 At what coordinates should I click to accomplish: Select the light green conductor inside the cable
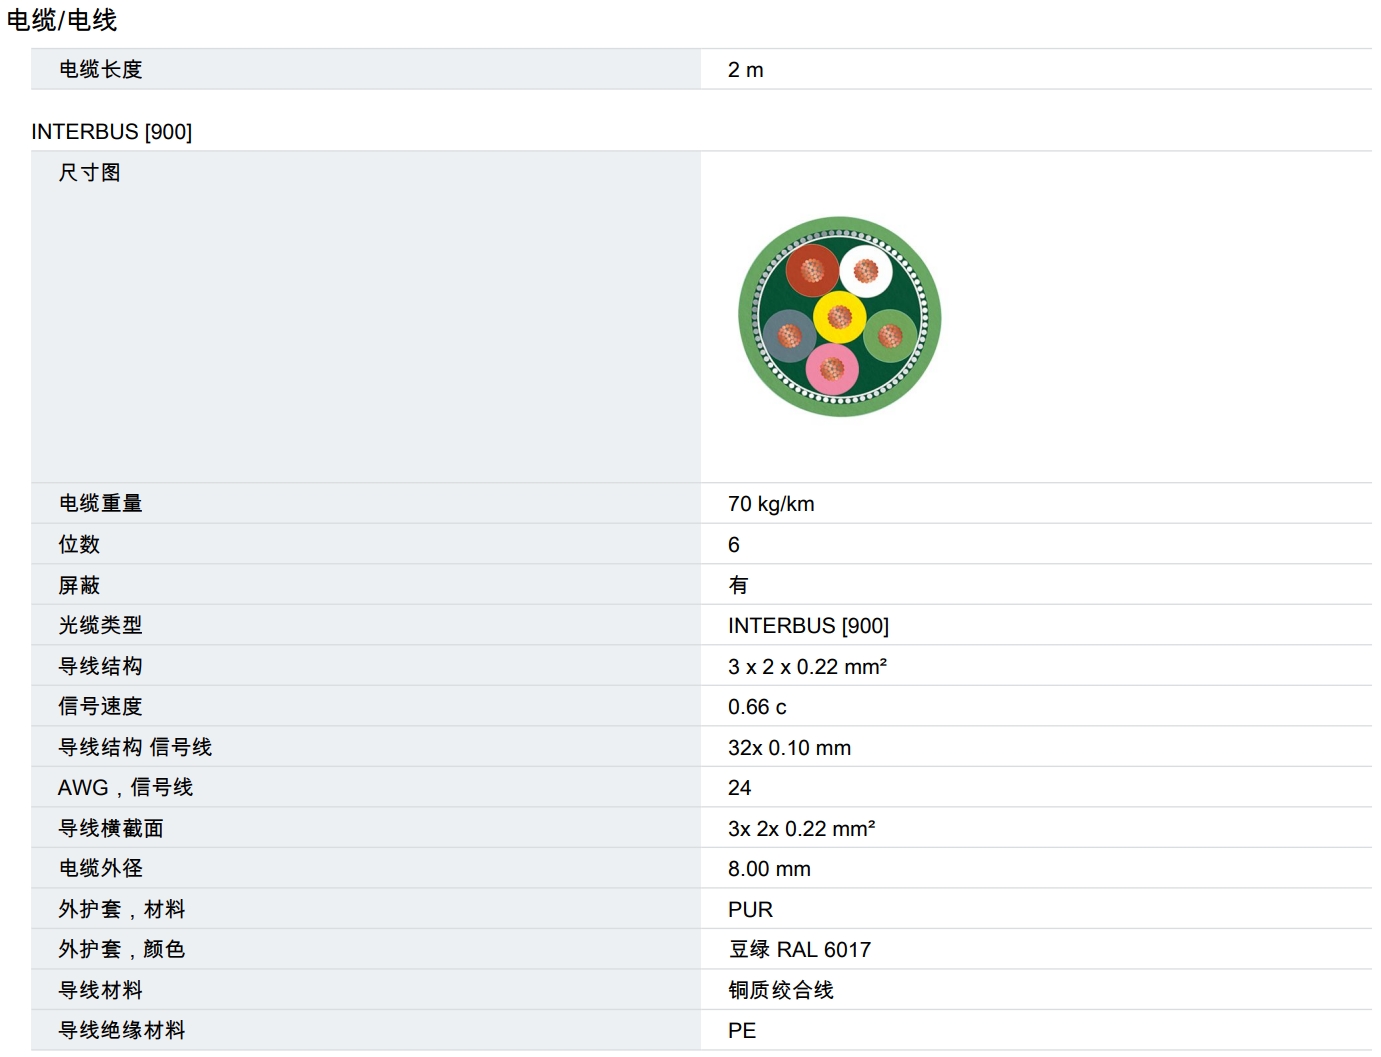click(890, 335)
